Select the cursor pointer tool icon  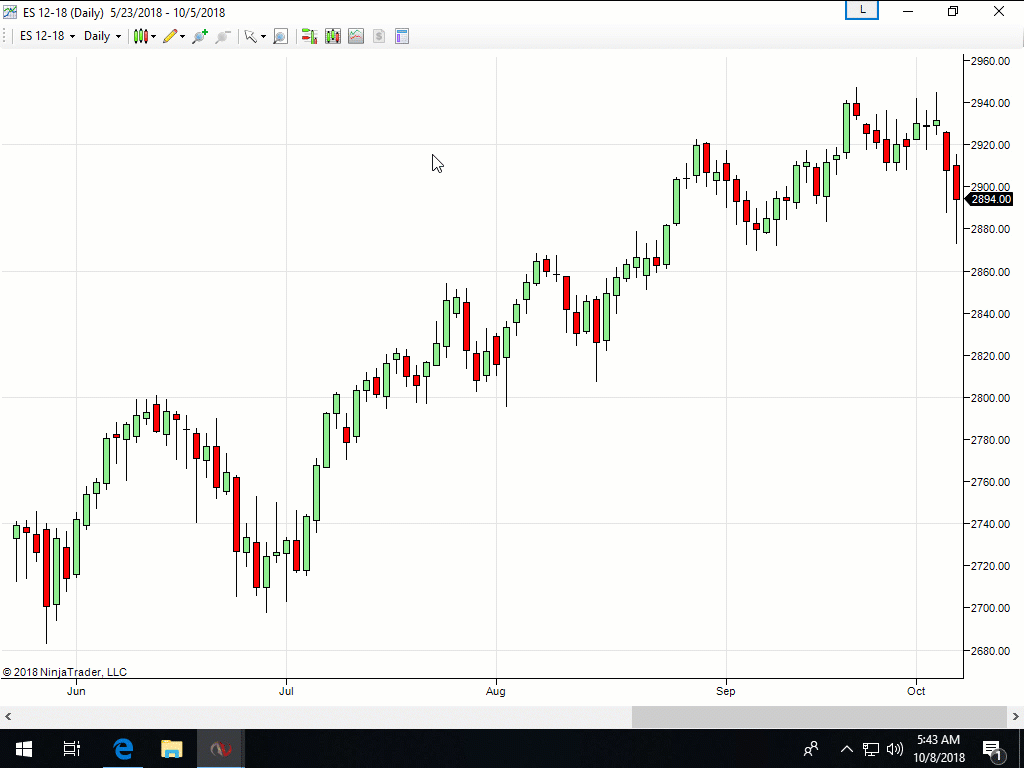[x=250, y=36]
